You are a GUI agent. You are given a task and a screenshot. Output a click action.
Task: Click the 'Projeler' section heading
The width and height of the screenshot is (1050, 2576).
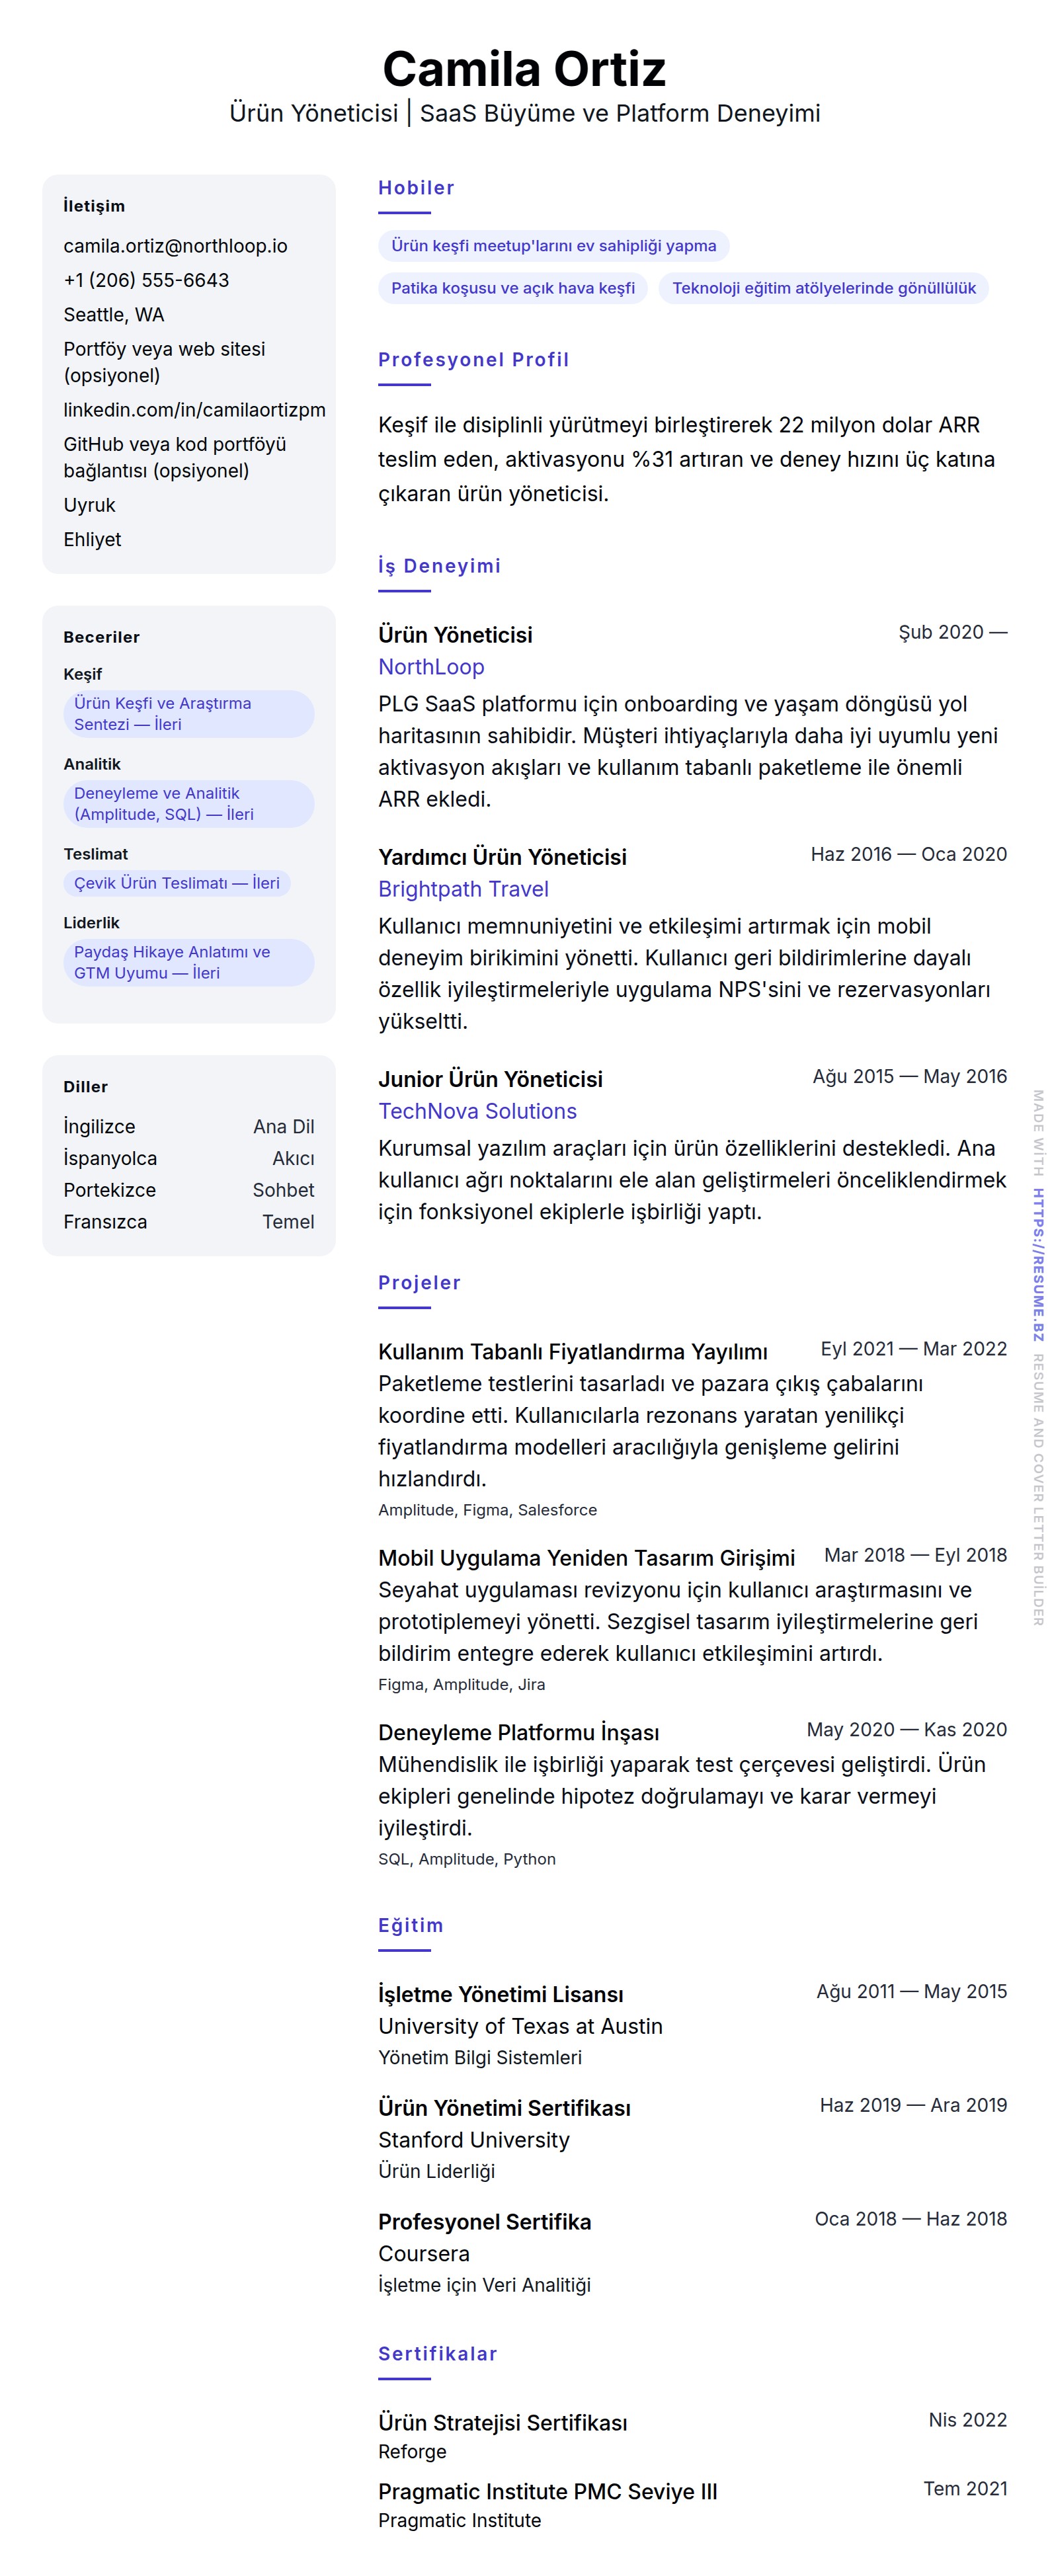[419, 1282]
